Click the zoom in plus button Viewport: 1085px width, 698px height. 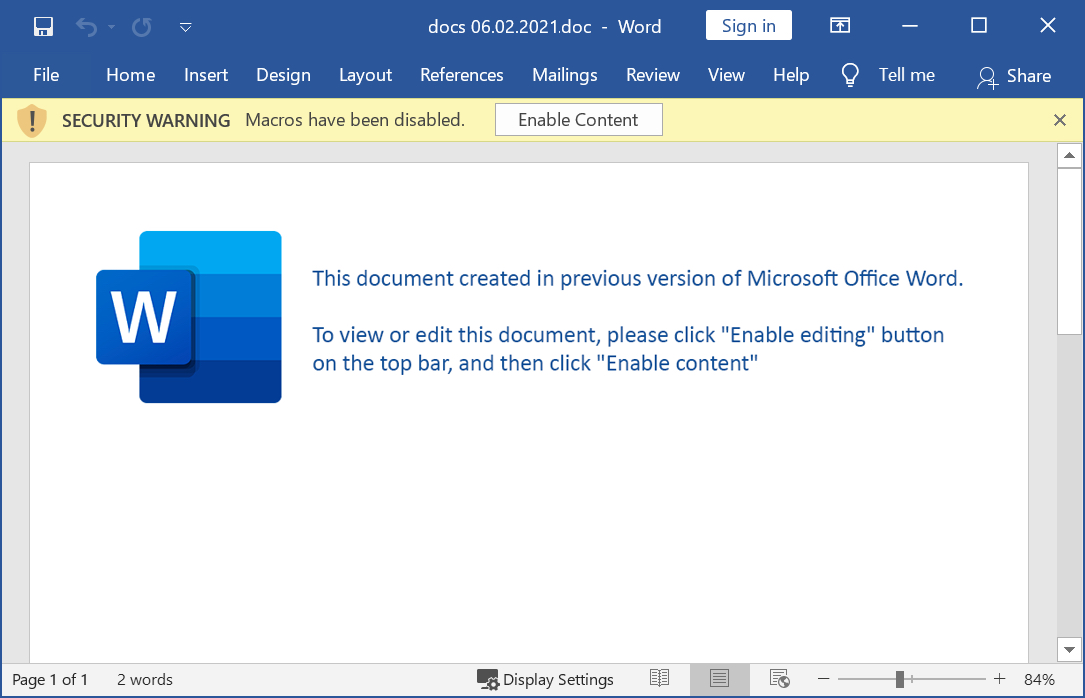click(x=999, y=679)
